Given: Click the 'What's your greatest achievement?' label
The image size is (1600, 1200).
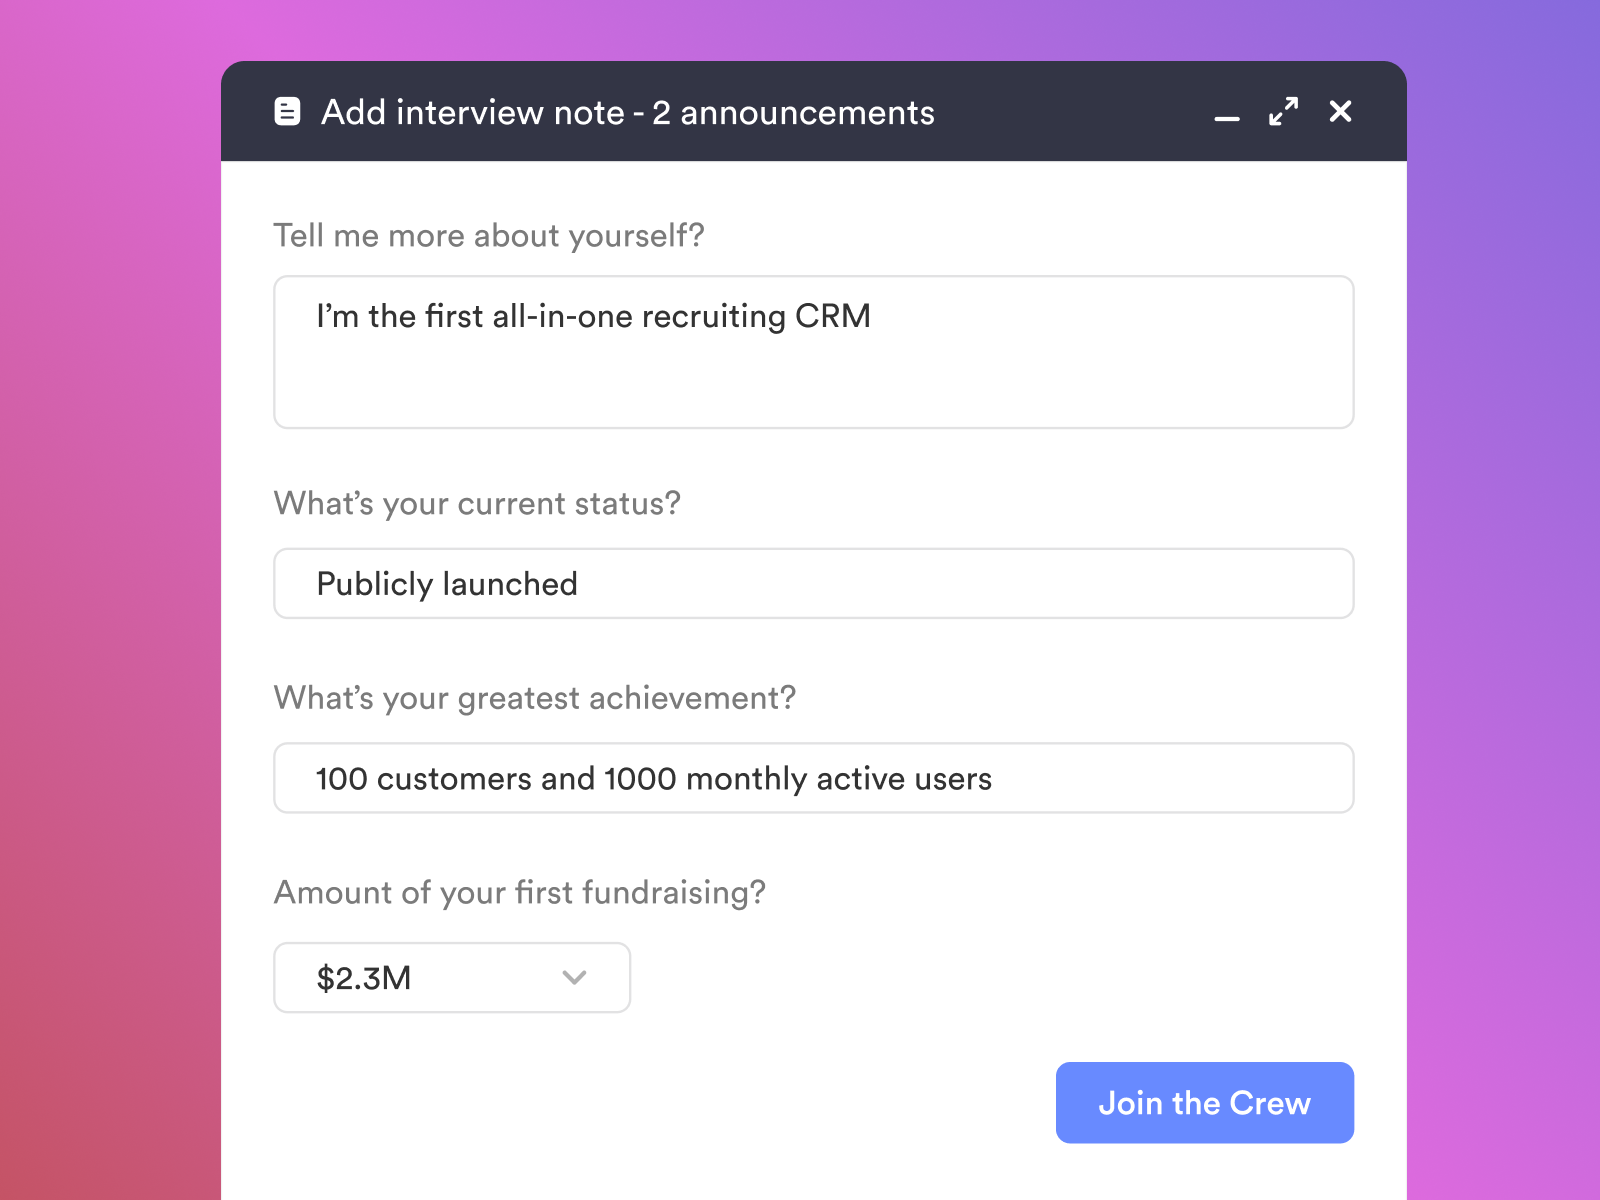Looking at the screenshot, I should [x=535, y=697].
